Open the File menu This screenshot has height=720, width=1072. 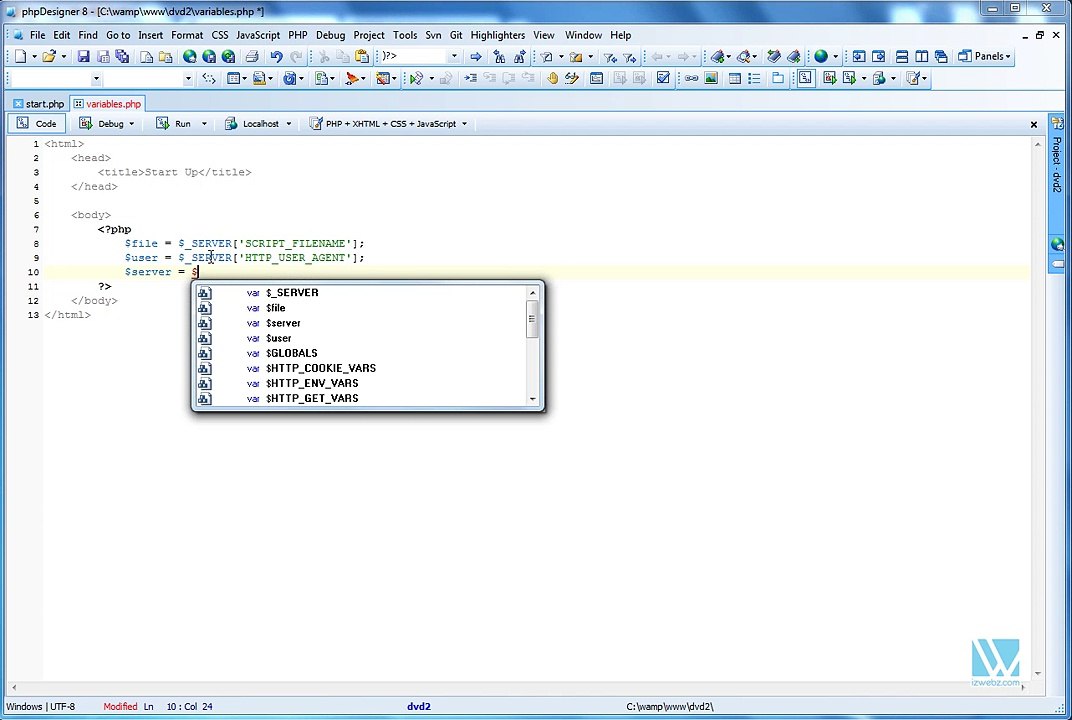tap(38, 35)
